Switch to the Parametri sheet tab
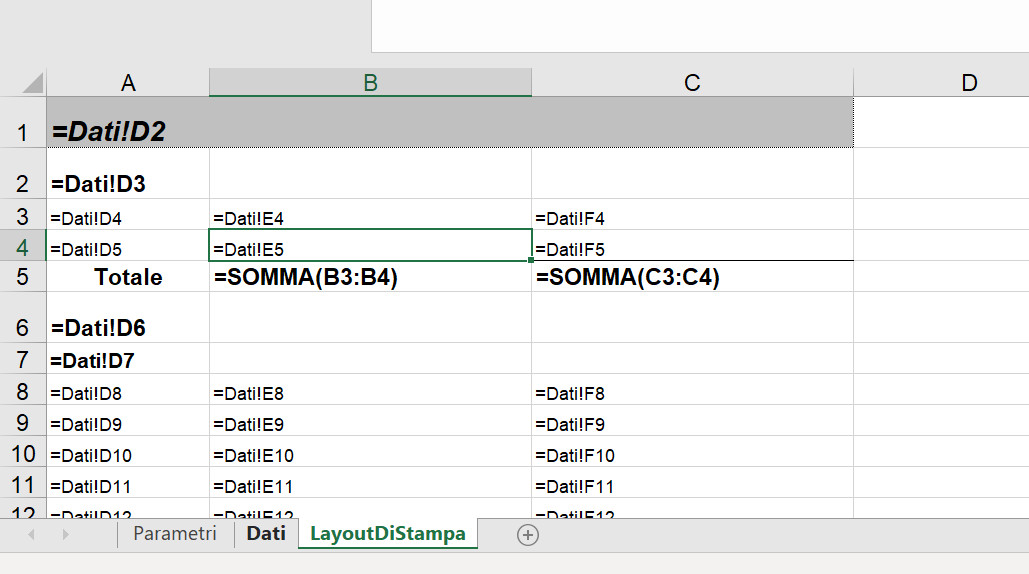This screenshot has height=574, width=1029. click(x=175, y=533)
